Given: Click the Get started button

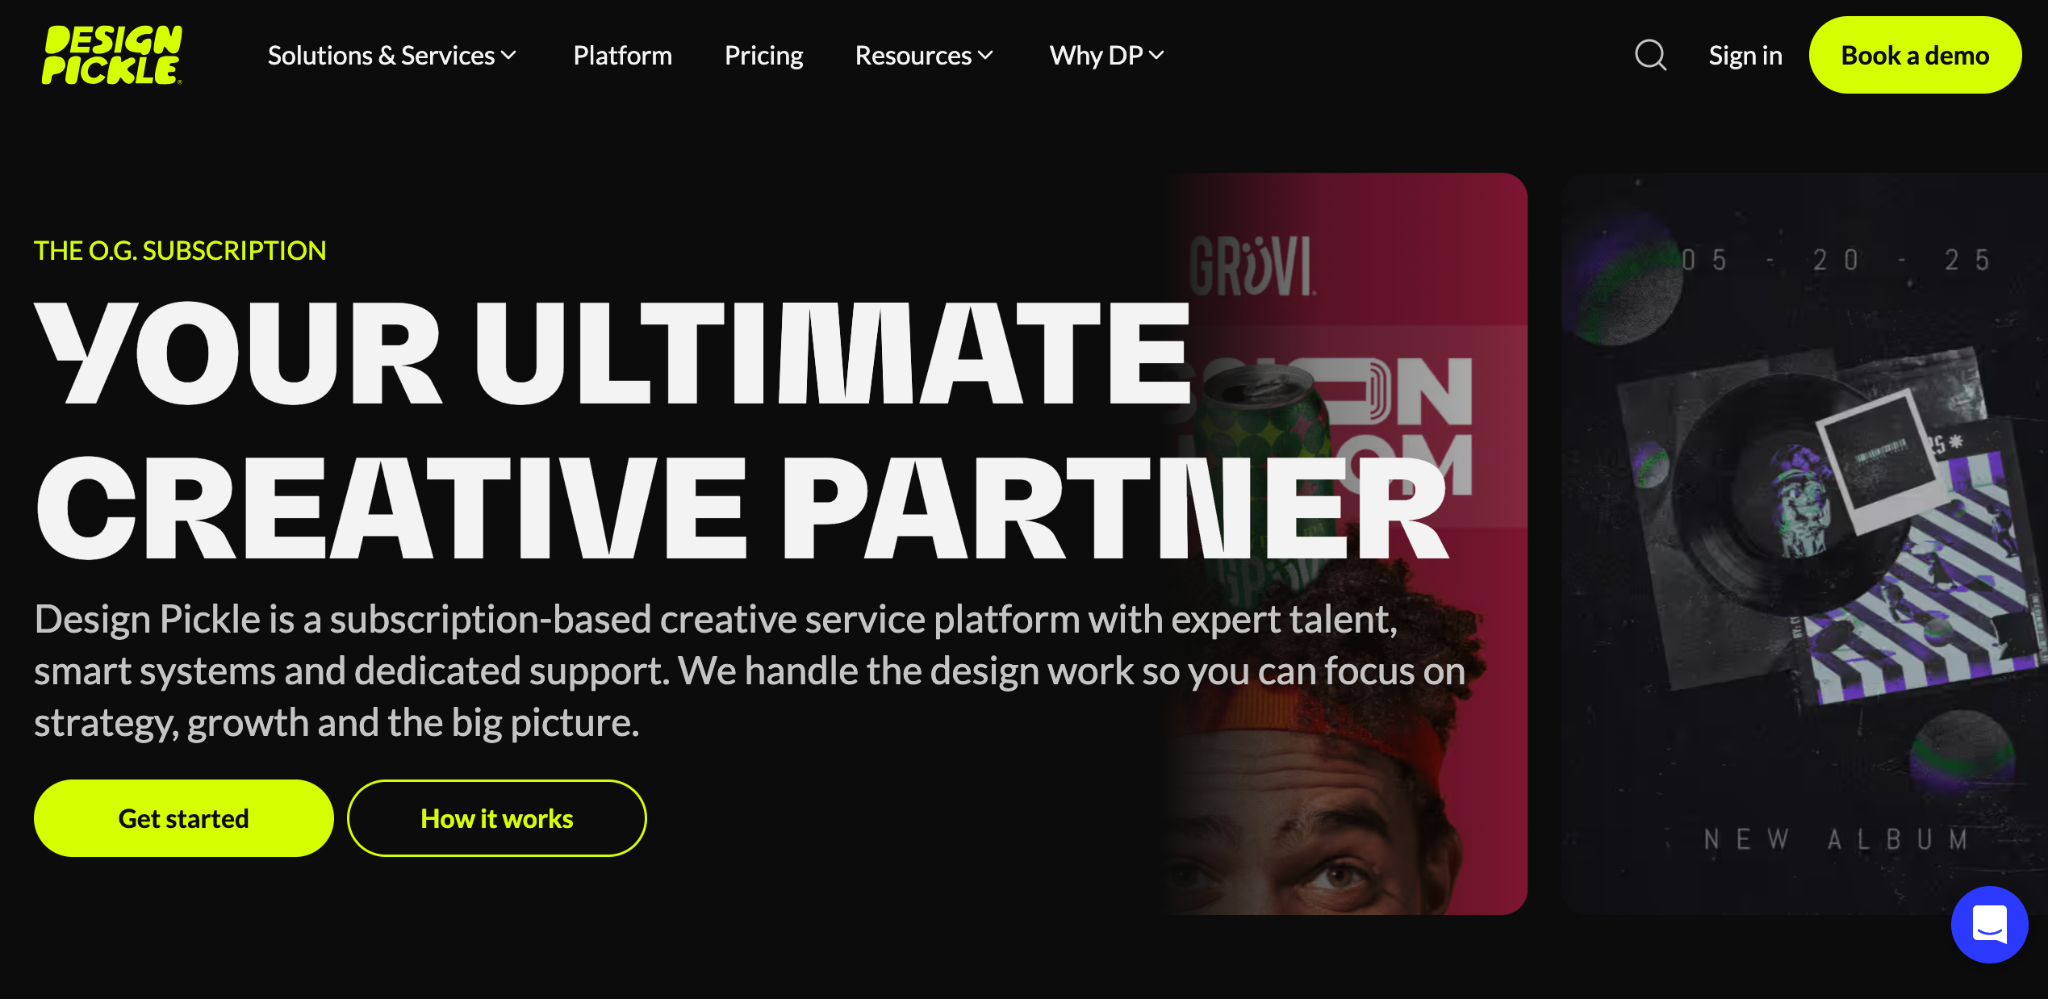Looking at the screenshot, I should [184, 818].
